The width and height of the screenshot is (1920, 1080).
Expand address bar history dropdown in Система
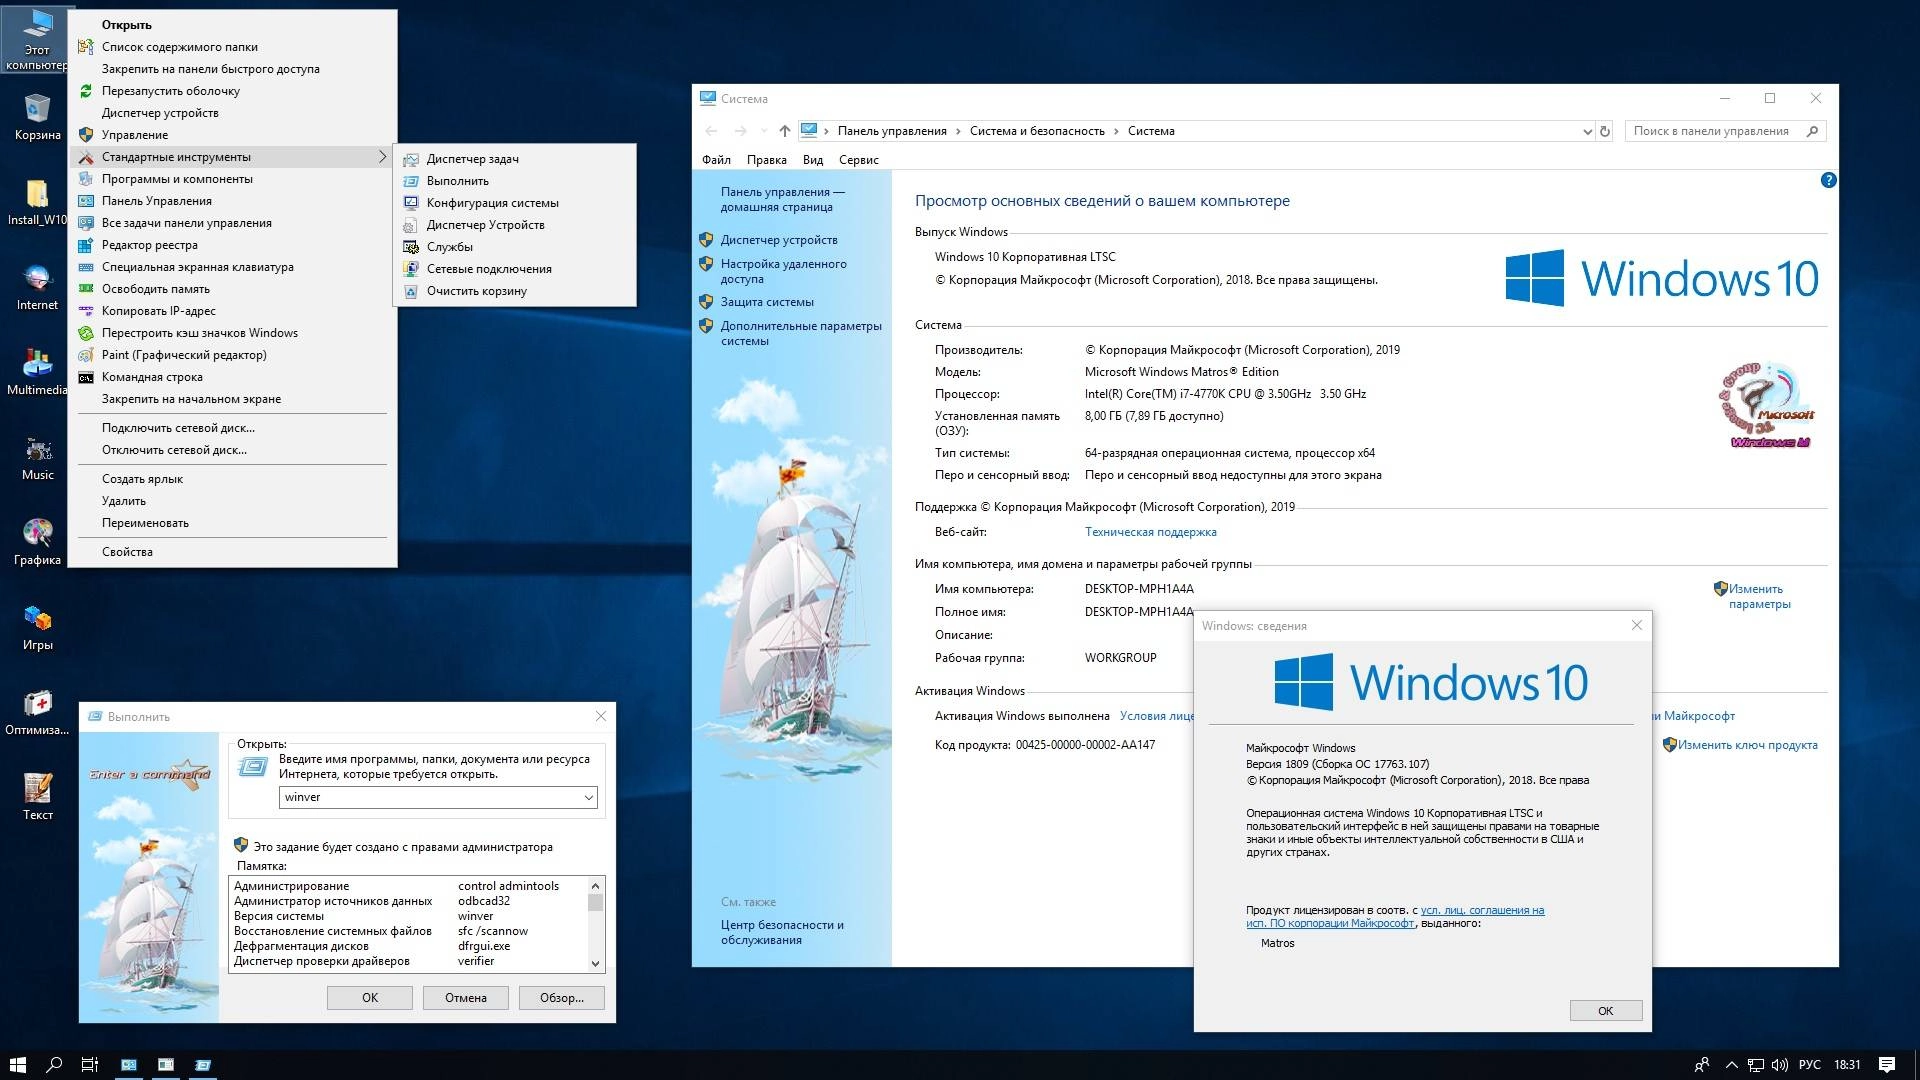[1587, 131]
